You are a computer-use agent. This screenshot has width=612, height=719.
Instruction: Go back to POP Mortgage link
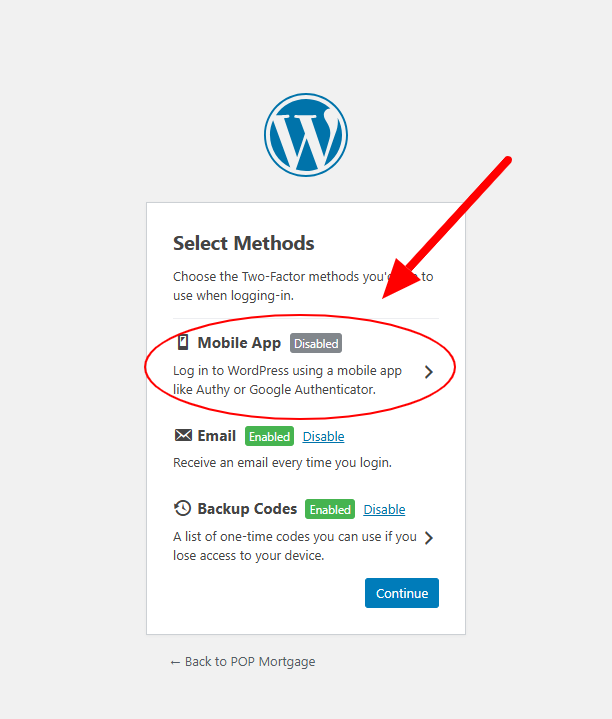click(x=243, y=662)
